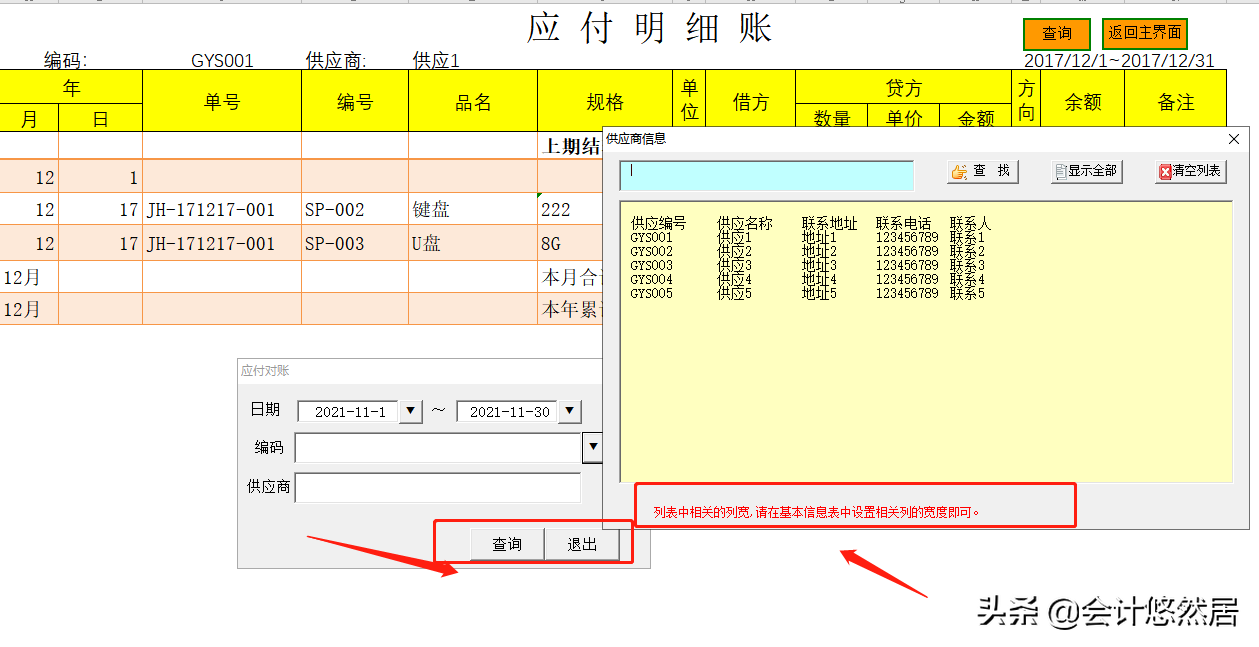Image resolution: width=1259 pixels, height=647 pixels.
Task: Click the 品名 column header
Action: [473, 101]
